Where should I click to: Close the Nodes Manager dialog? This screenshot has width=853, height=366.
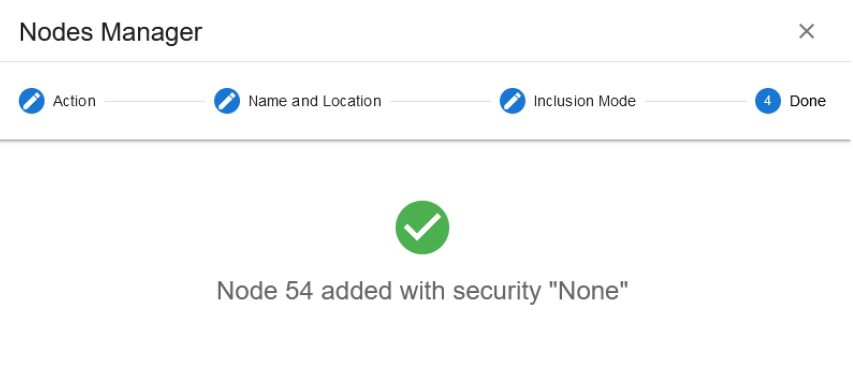point(806,32)
